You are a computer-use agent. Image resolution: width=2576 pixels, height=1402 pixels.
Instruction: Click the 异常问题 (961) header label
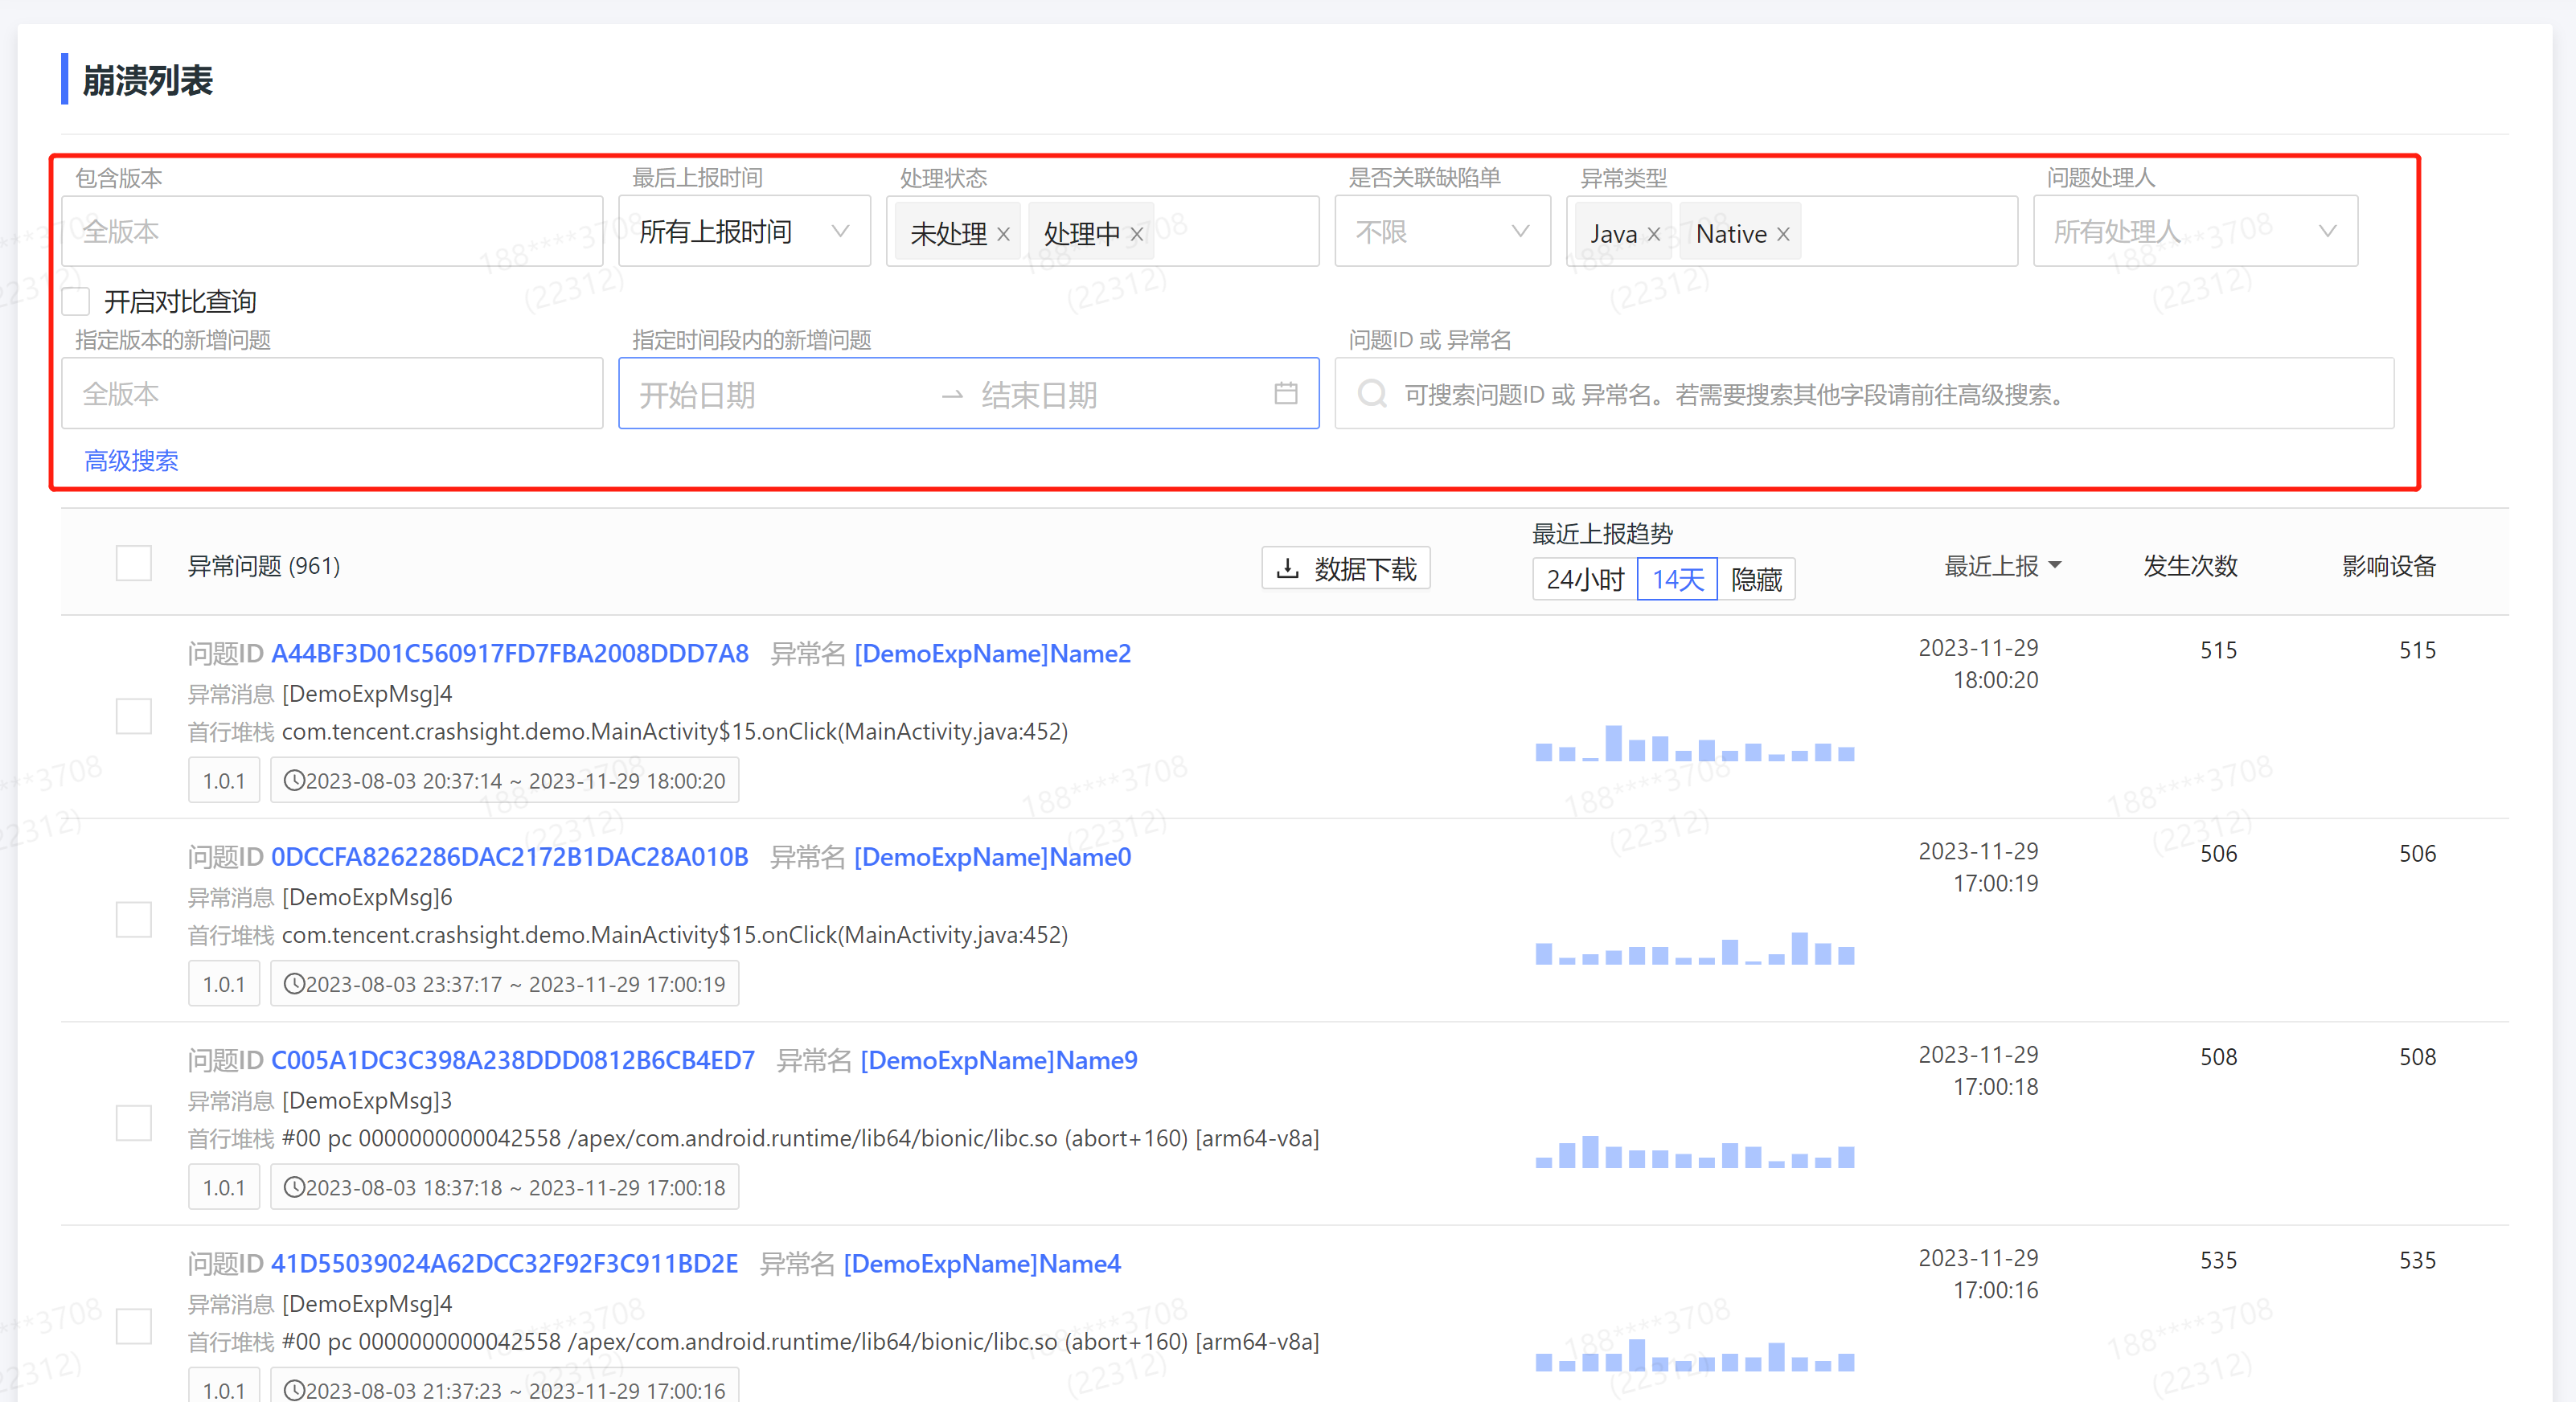tap(264, 566)
